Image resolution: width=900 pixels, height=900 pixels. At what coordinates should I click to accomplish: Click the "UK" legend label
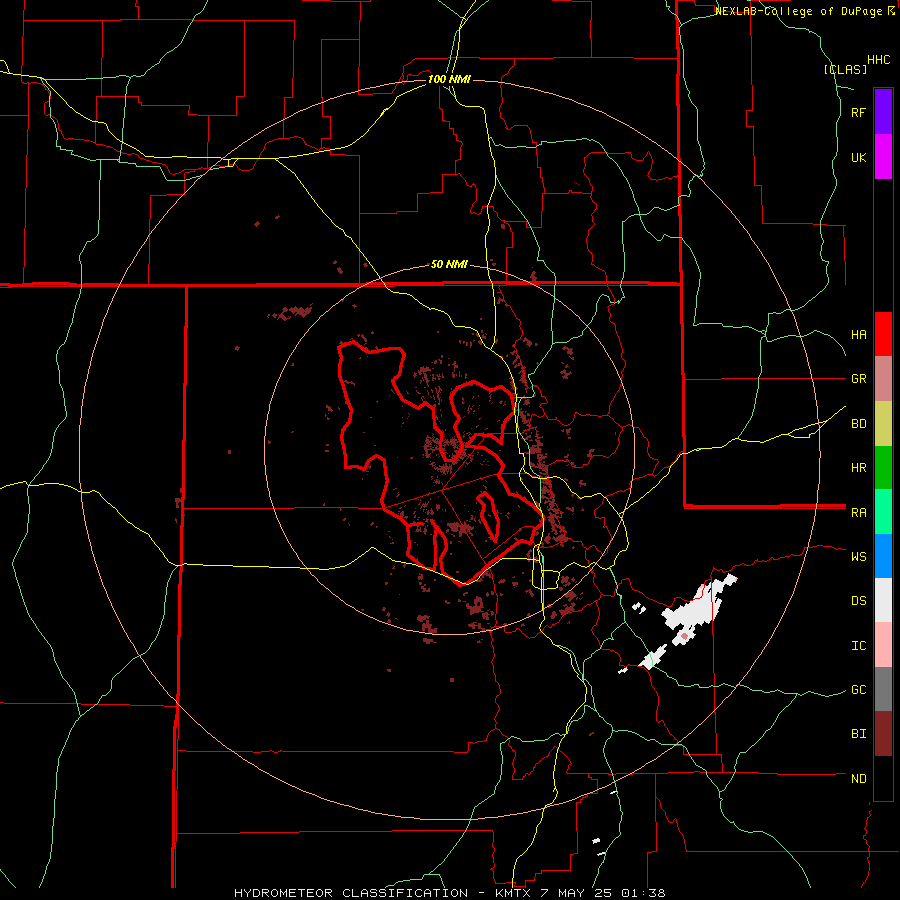[x=858, y=157]
